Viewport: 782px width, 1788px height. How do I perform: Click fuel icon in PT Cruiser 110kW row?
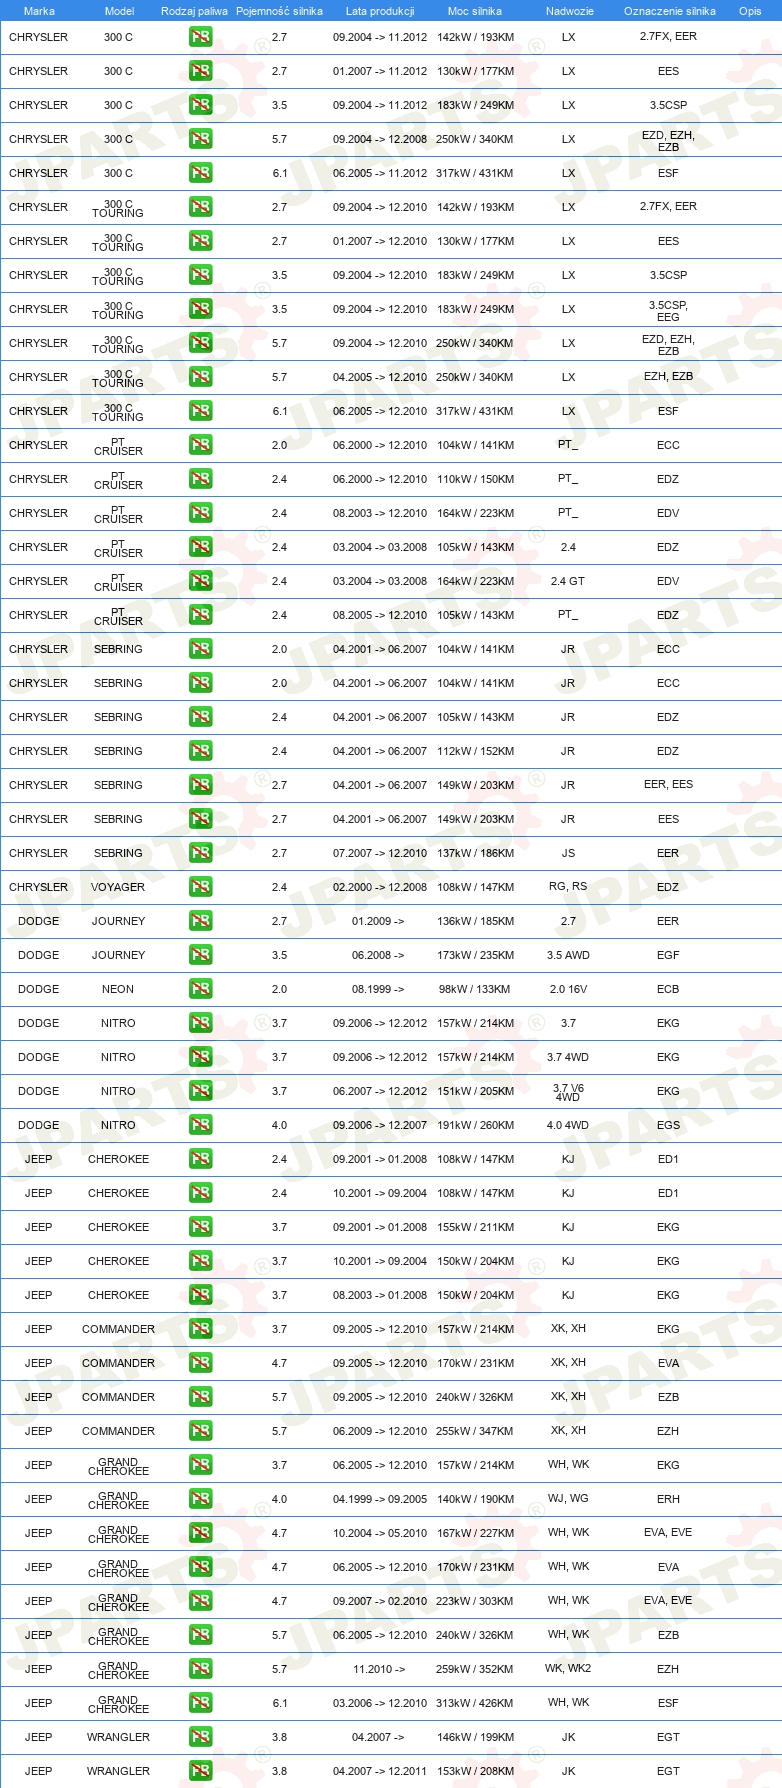tap(200, 479)
